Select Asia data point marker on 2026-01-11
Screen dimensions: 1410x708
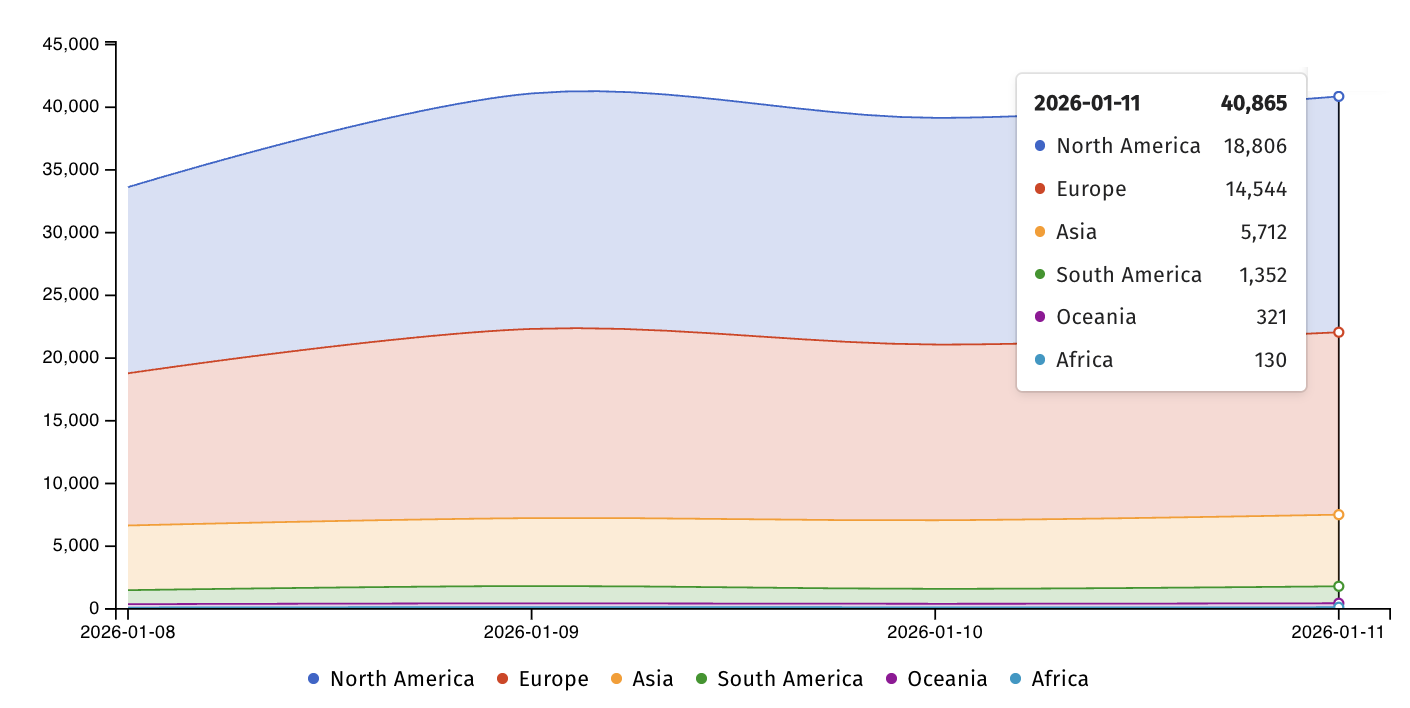pyautogui.click(x=1338, y=514)
